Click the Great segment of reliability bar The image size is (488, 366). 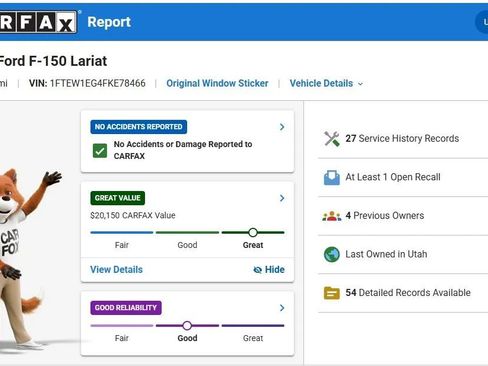pyautogui.click(x=253, y=325)
